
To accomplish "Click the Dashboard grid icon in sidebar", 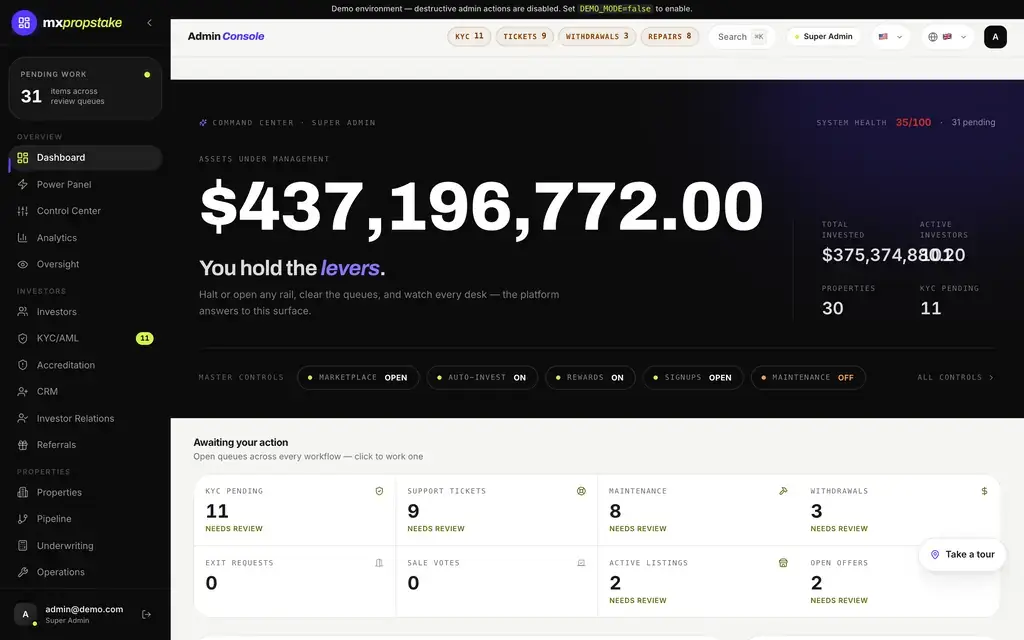I will pyautogui.click(x=23, y=157).
